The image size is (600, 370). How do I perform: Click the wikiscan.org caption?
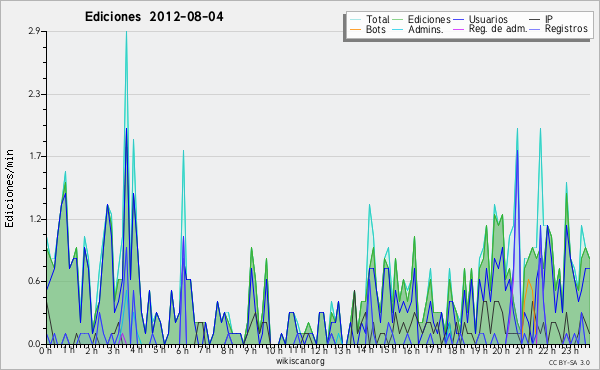coord(300,361)
